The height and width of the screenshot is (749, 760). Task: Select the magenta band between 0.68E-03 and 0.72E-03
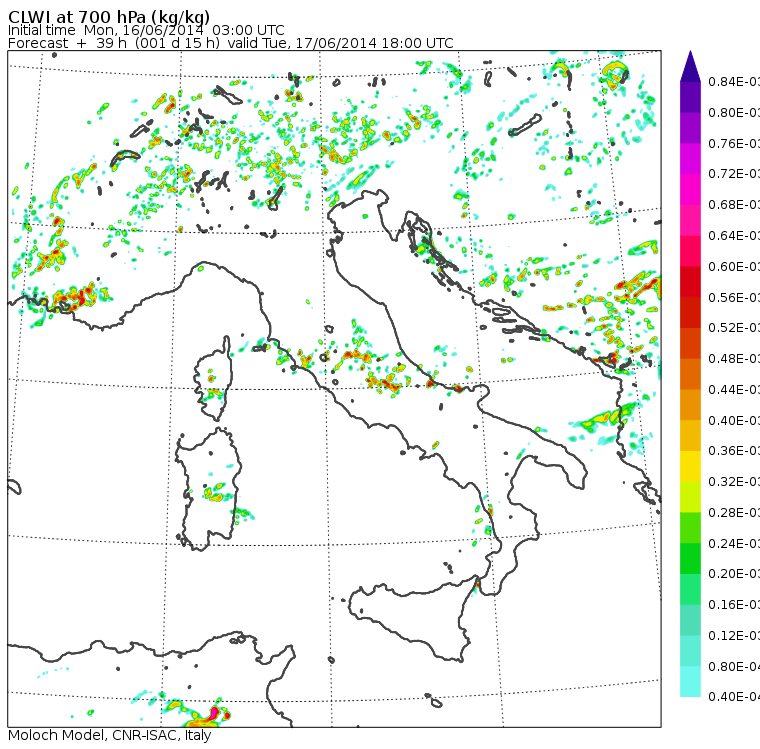click(x=690, y=189)
